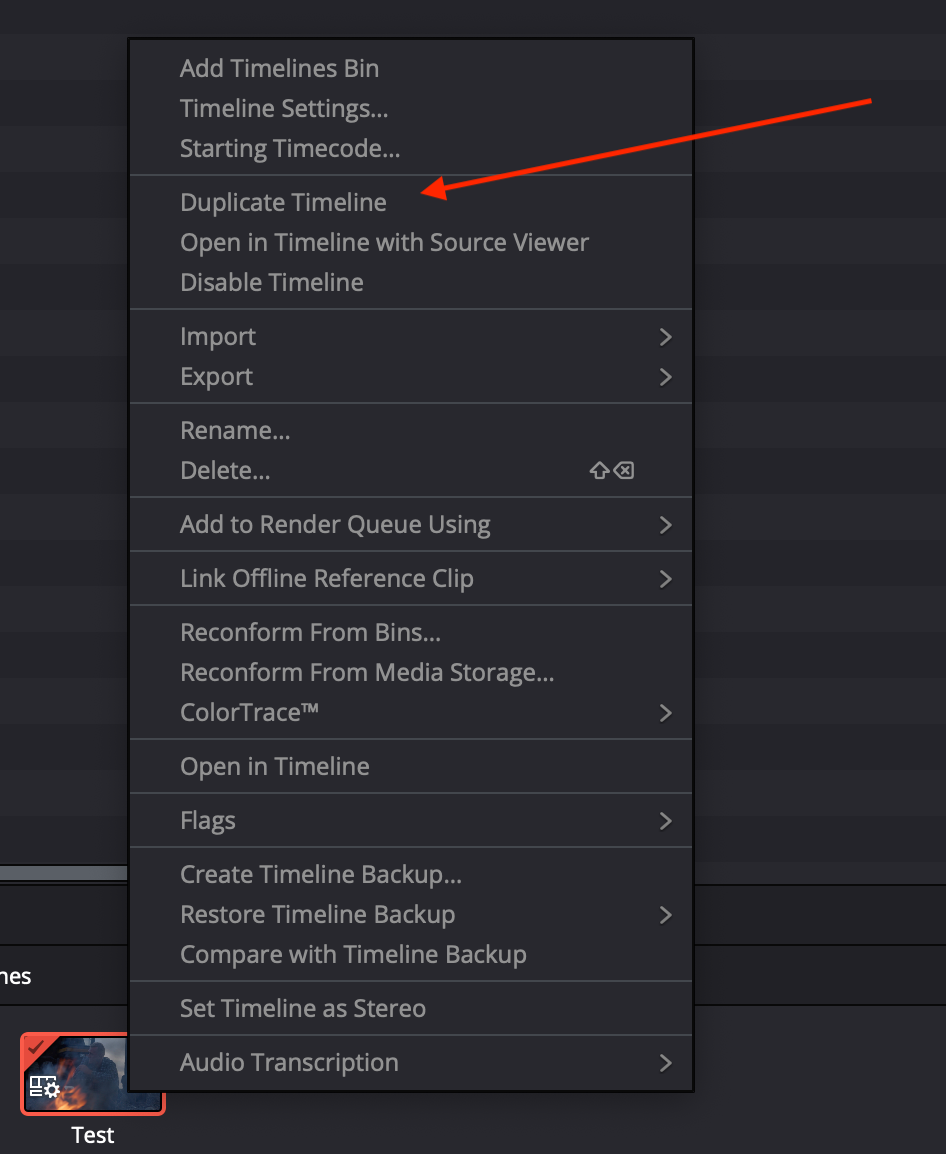Open Add to Render Queue Using submenu

pos(411,525)
